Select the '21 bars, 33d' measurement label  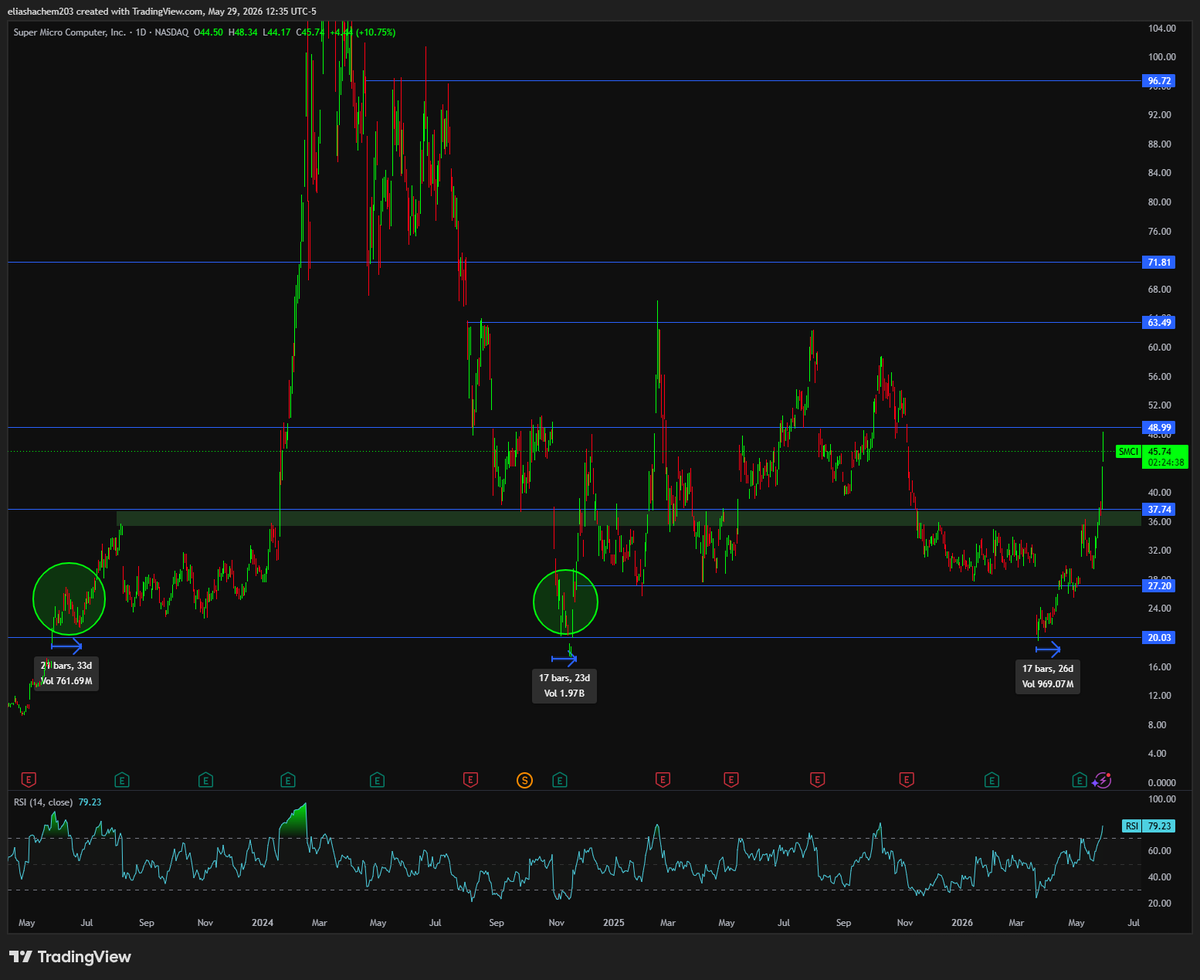(x=67, y=673)
